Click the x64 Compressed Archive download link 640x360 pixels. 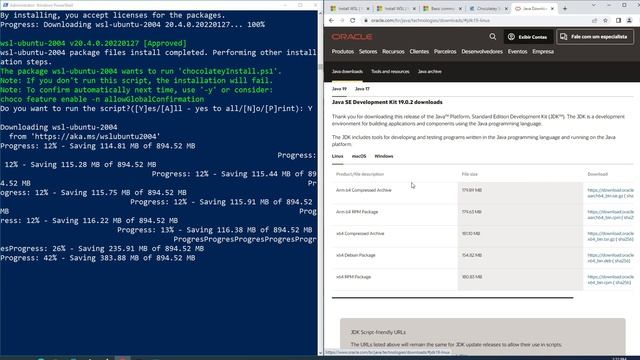point(610,236)
